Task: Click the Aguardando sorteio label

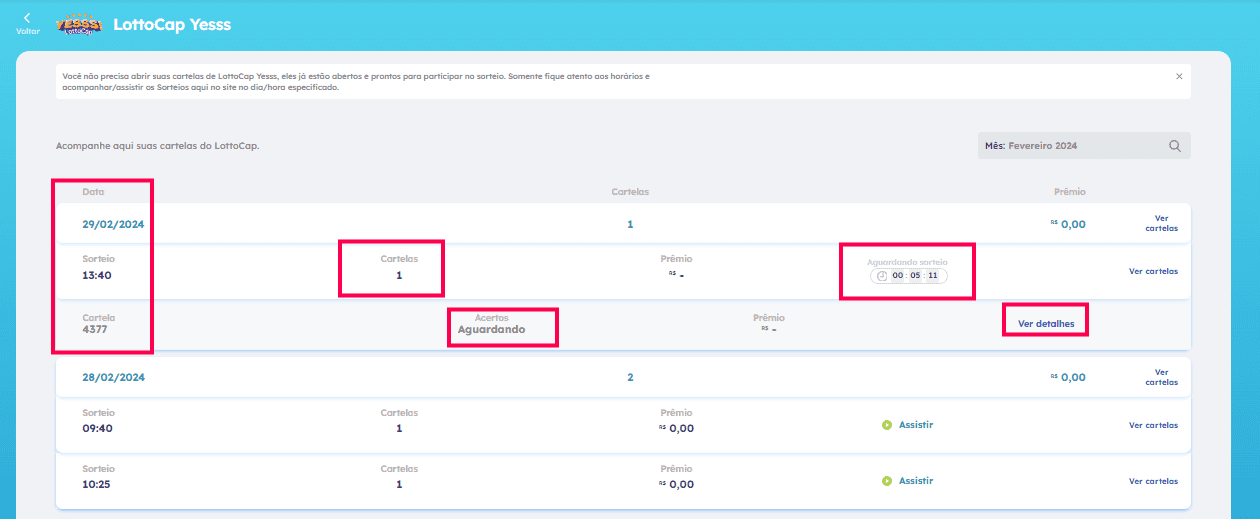Action: coord(906,261)
